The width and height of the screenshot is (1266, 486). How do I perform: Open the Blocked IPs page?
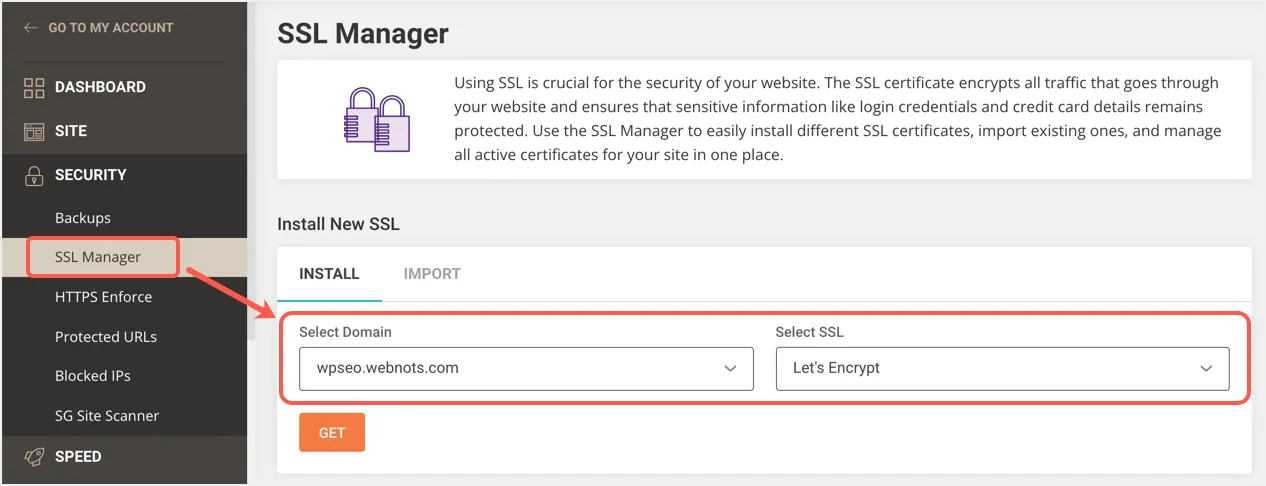pos(93,376)
